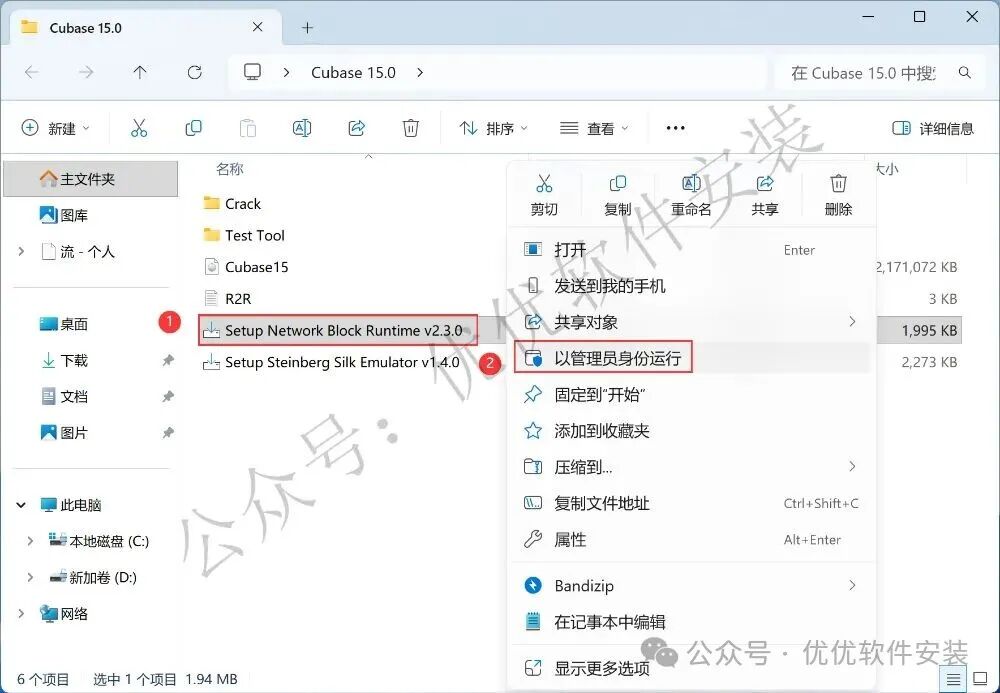Open the 排序 sort dropdown
Screen dimensions: 1000x693
pos(494,128)
